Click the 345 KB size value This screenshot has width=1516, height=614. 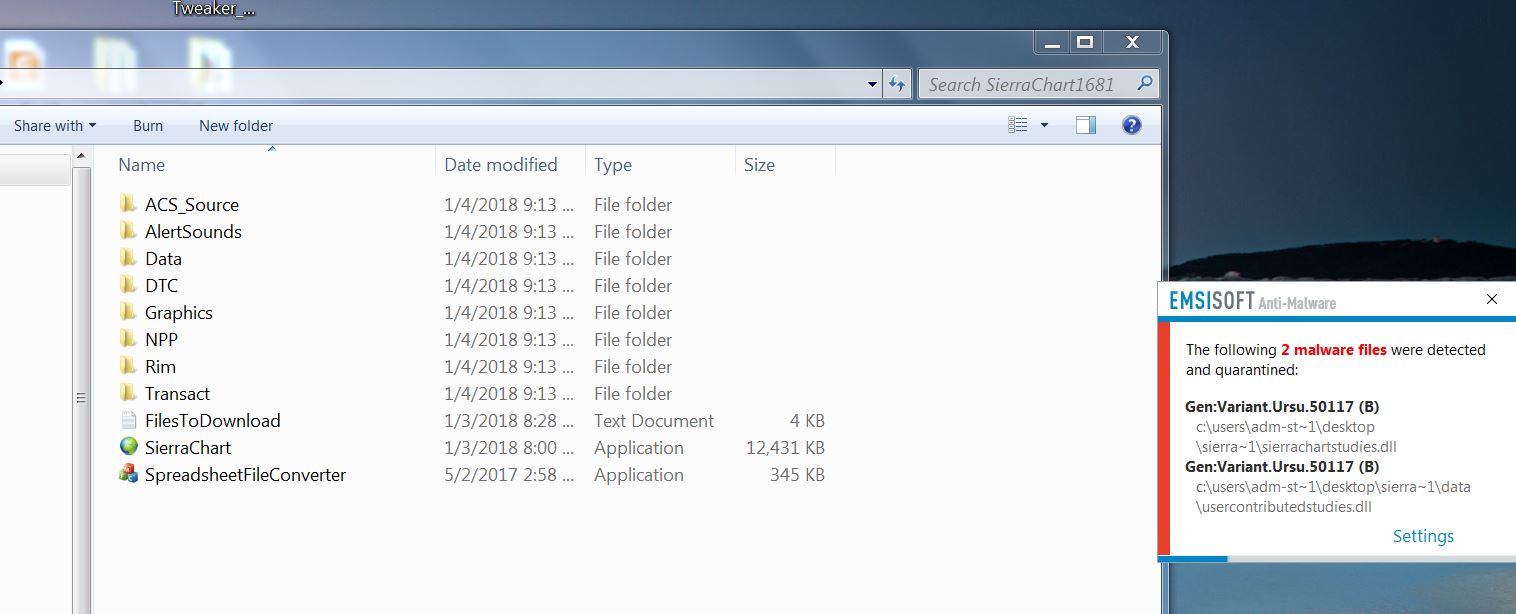797,474
